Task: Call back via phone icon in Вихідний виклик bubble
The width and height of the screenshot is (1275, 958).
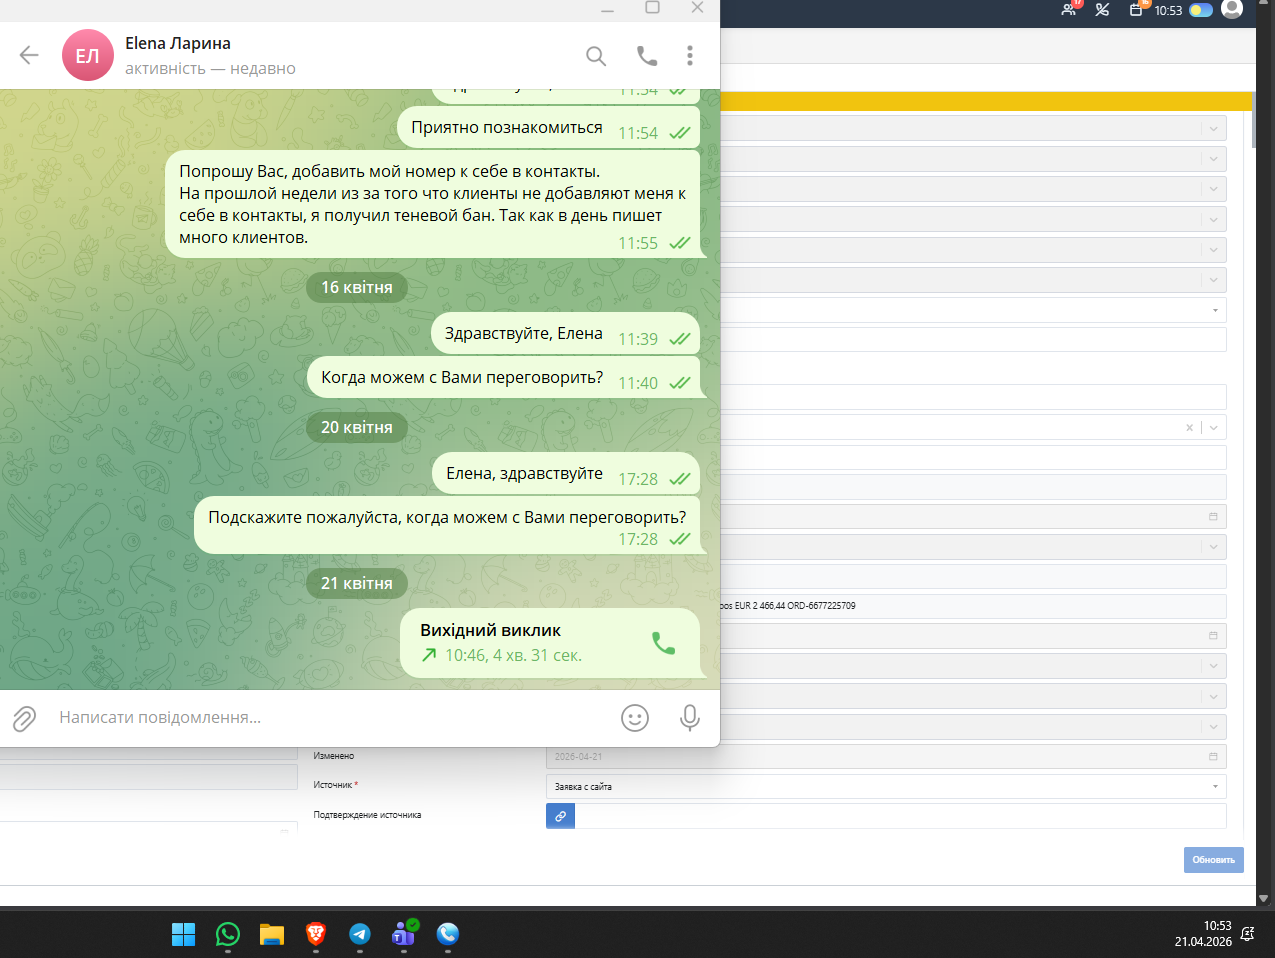Action: click(664, 643)
